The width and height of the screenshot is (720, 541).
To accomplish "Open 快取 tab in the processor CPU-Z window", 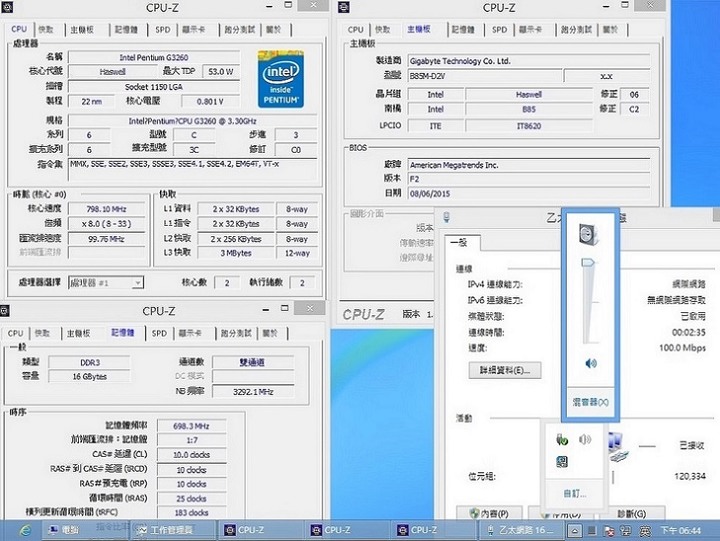I will (46, 29).
